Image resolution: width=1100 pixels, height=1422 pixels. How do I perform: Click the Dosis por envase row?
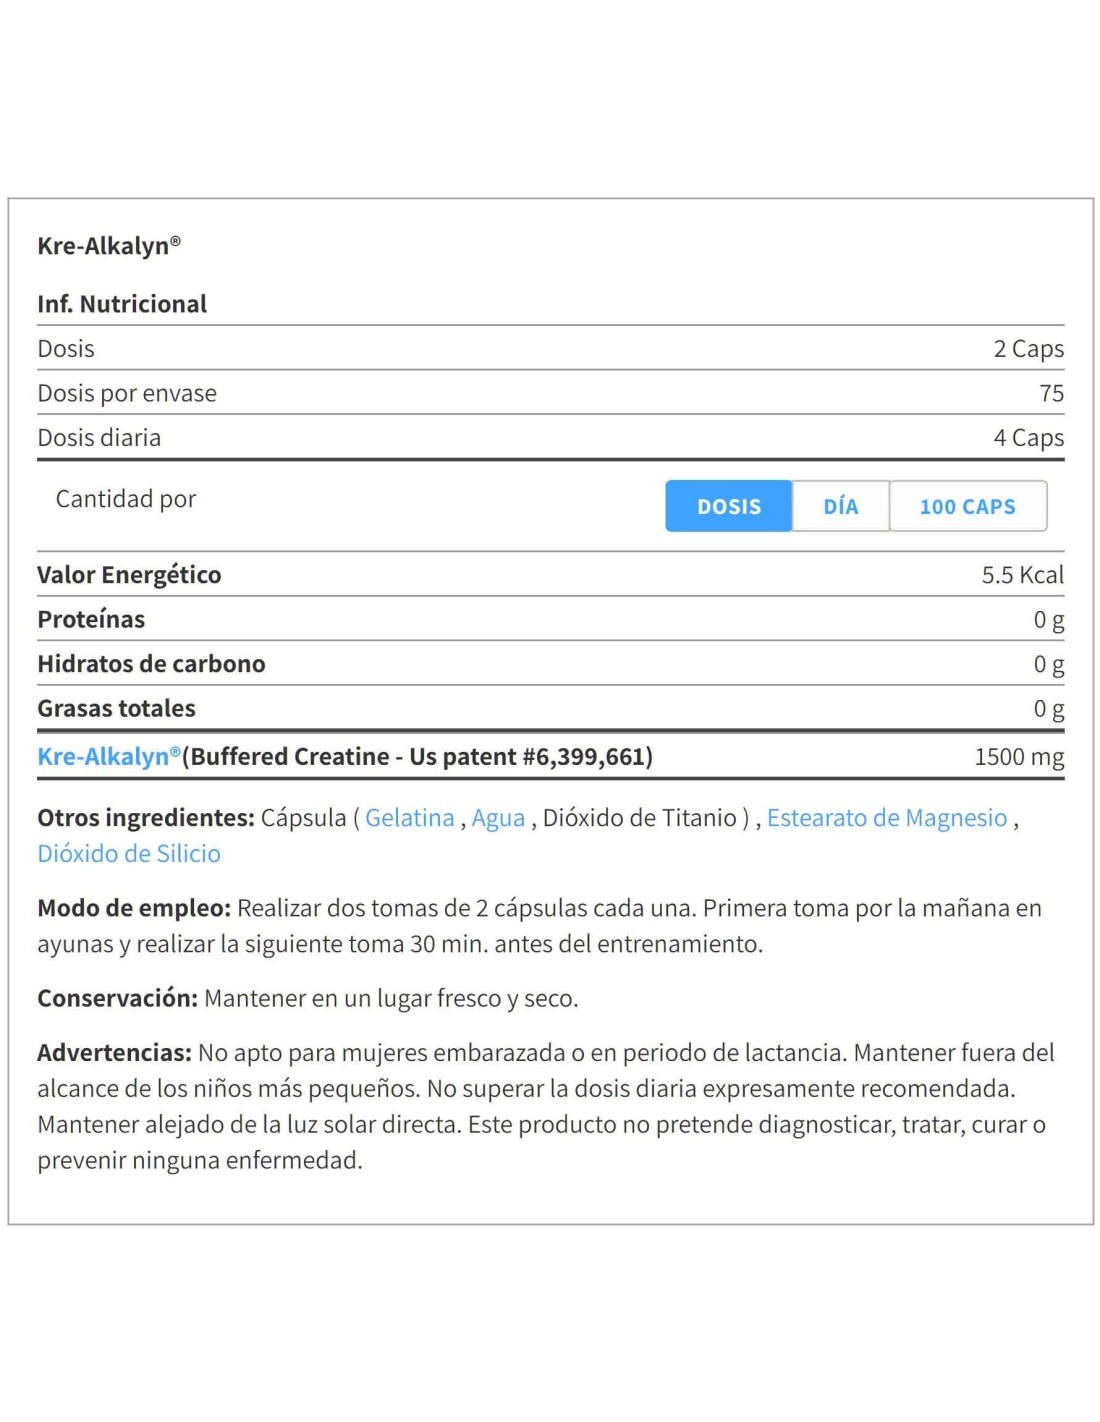[x=551, y=393]
